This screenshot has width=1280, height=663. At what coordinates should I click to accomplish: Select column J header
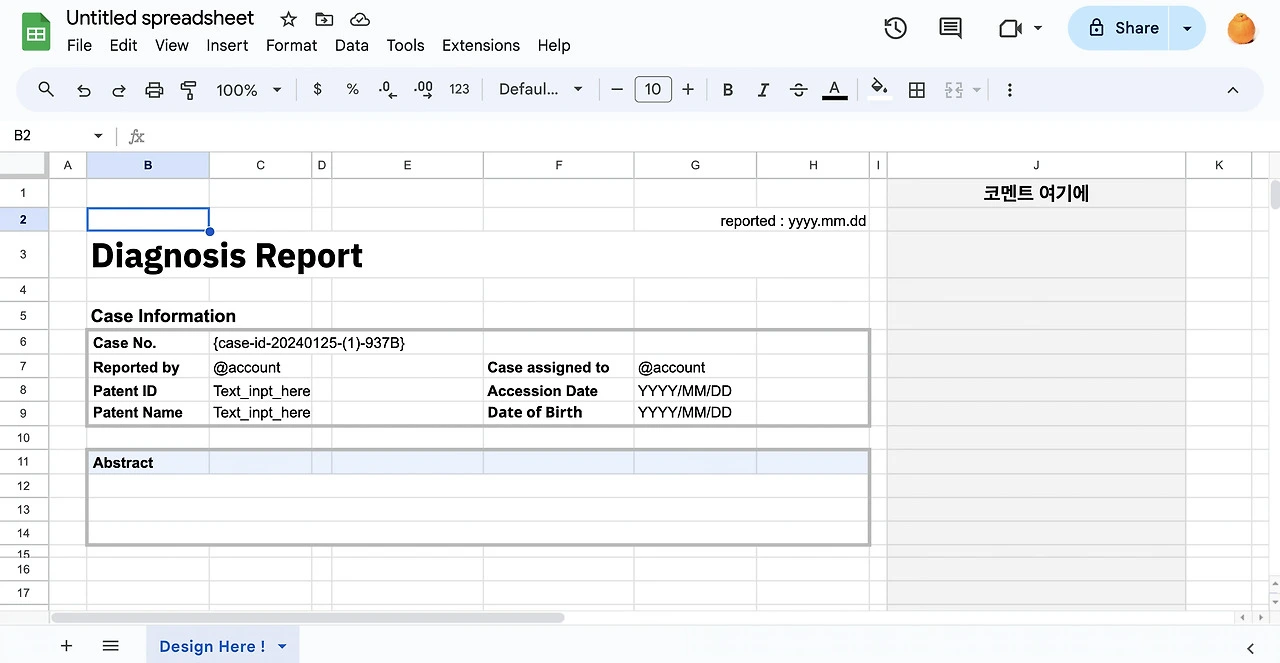pos(1036,165)
